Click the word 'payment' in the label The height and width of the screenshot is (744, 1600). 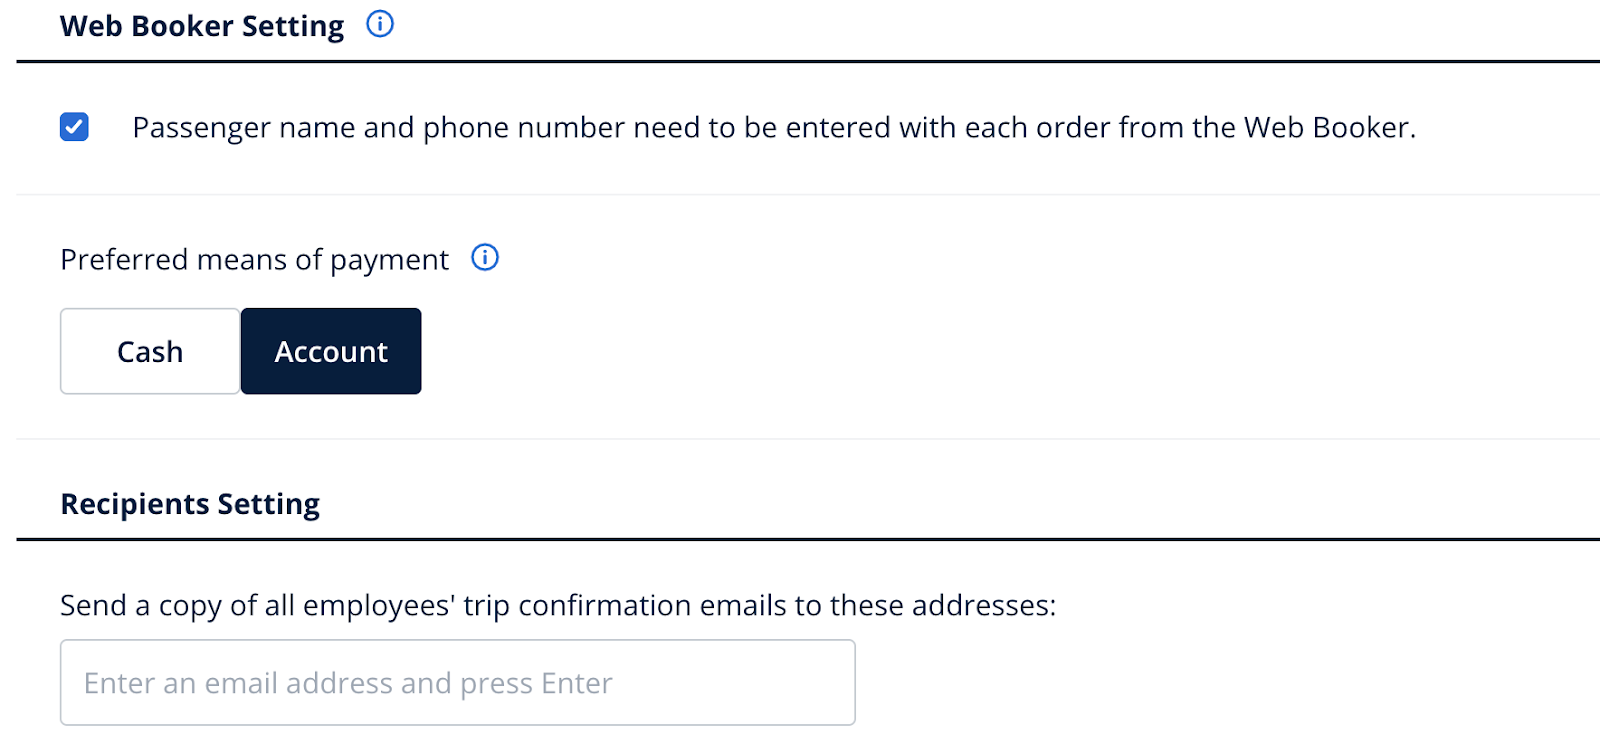[389, 261]
